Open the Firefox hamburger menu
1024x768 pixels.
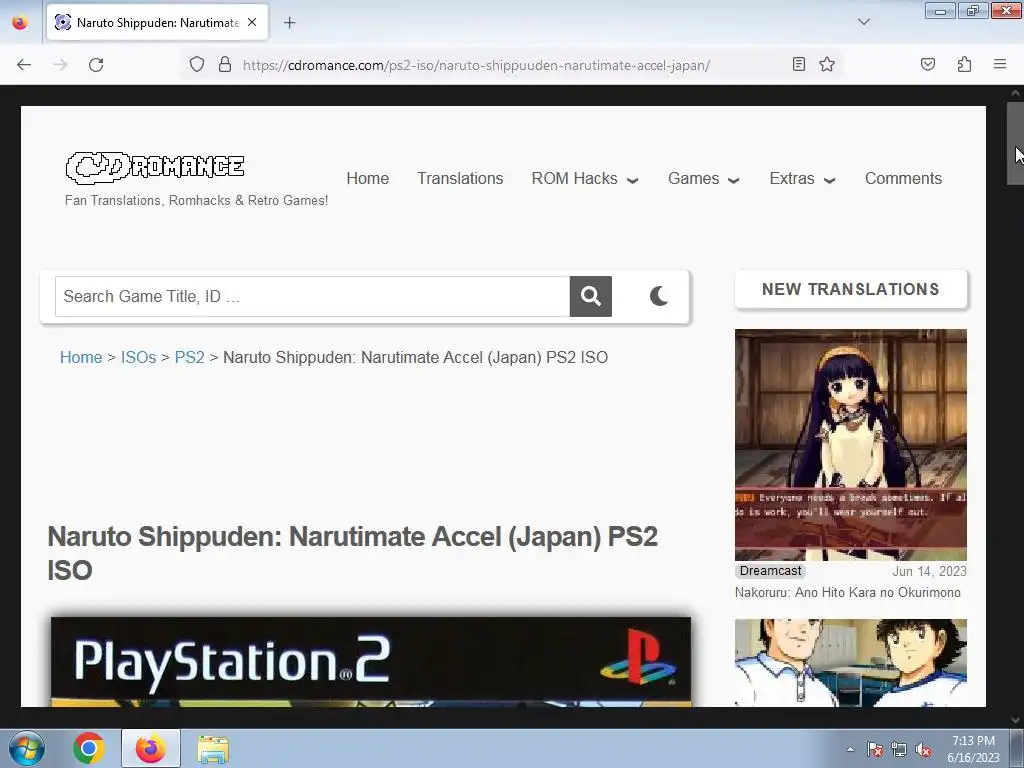point(1000,64)
